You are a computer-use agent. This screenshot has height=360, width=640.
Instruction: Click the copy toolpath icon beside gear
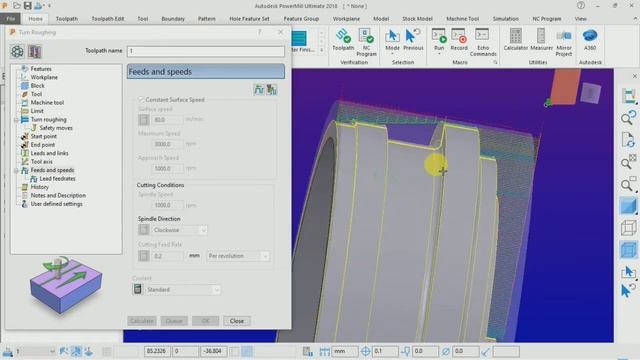pos(35,51)
